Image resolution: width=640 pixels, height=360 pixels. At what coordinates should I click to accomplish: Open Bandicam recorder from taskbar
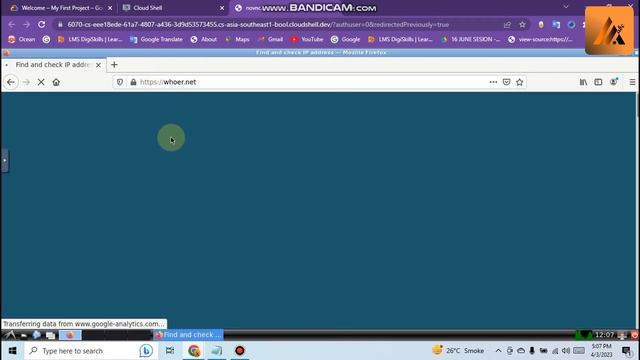point(240,351)
